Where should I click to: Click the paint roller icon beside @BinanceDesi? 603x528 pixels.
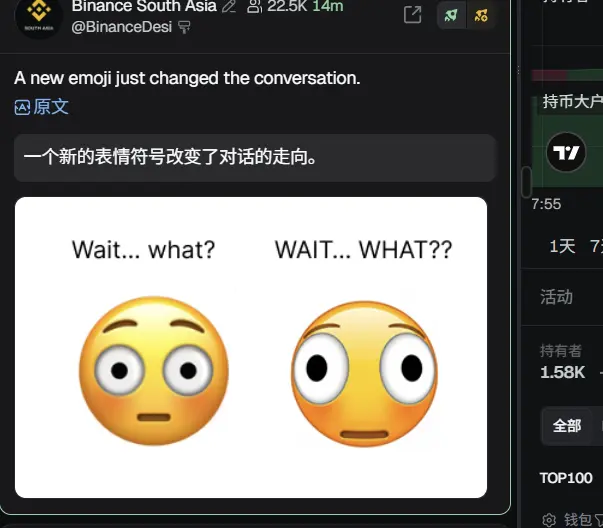[x=184, y=27]
